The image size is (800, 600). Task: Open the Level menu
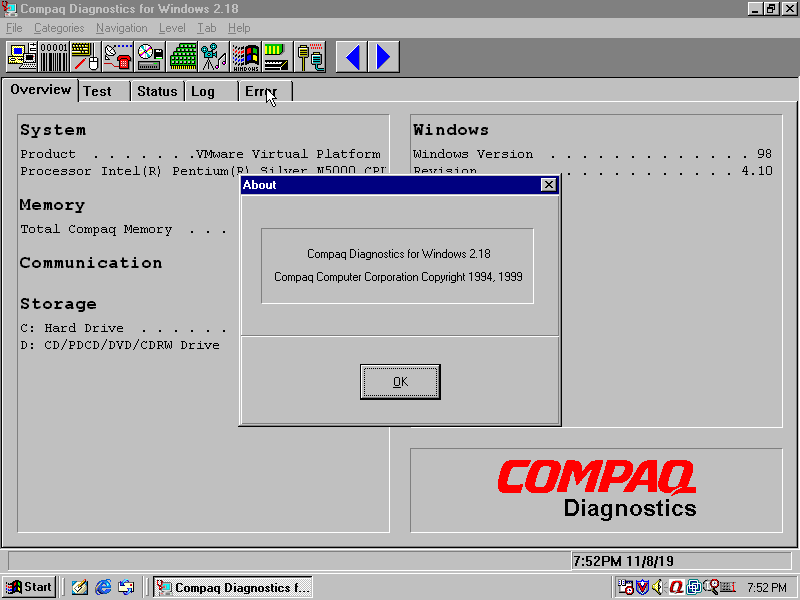point(172,28)
